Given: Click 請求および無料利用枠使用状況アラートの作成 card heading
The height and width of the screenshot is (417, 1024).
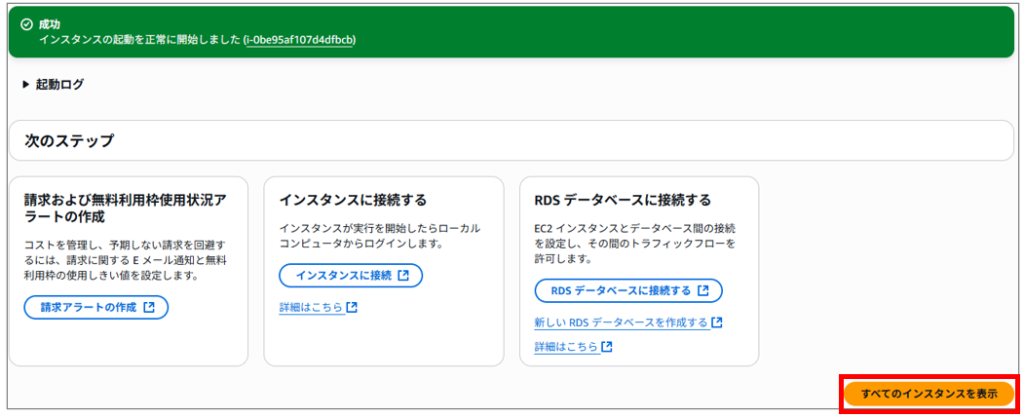Looking at the screenshot, I should pyautogui.click(x=125, y=208).
